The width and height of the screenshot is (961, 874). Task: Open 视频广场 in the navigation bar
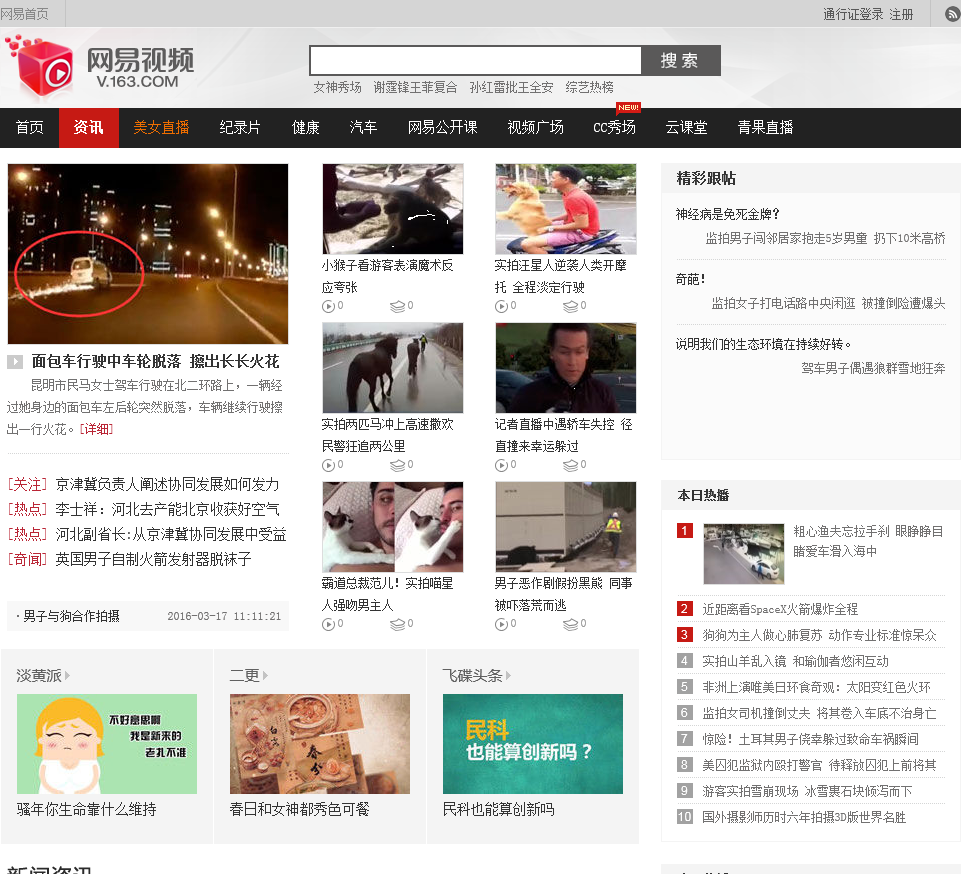point(536,127)
